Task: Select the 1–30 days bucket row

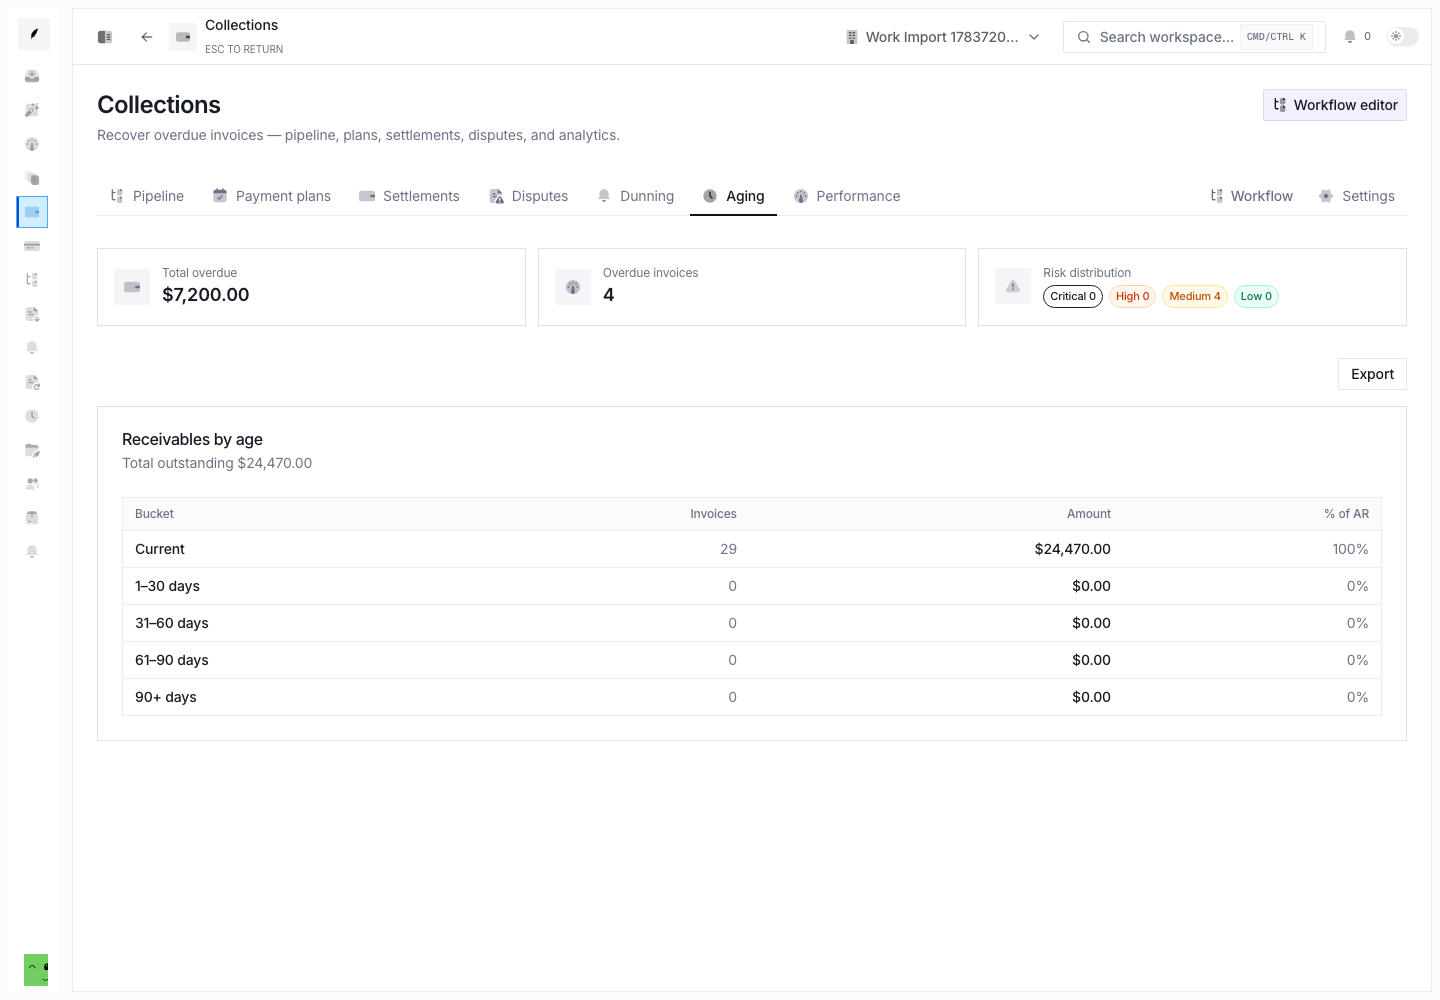Action: click(752, 586)
